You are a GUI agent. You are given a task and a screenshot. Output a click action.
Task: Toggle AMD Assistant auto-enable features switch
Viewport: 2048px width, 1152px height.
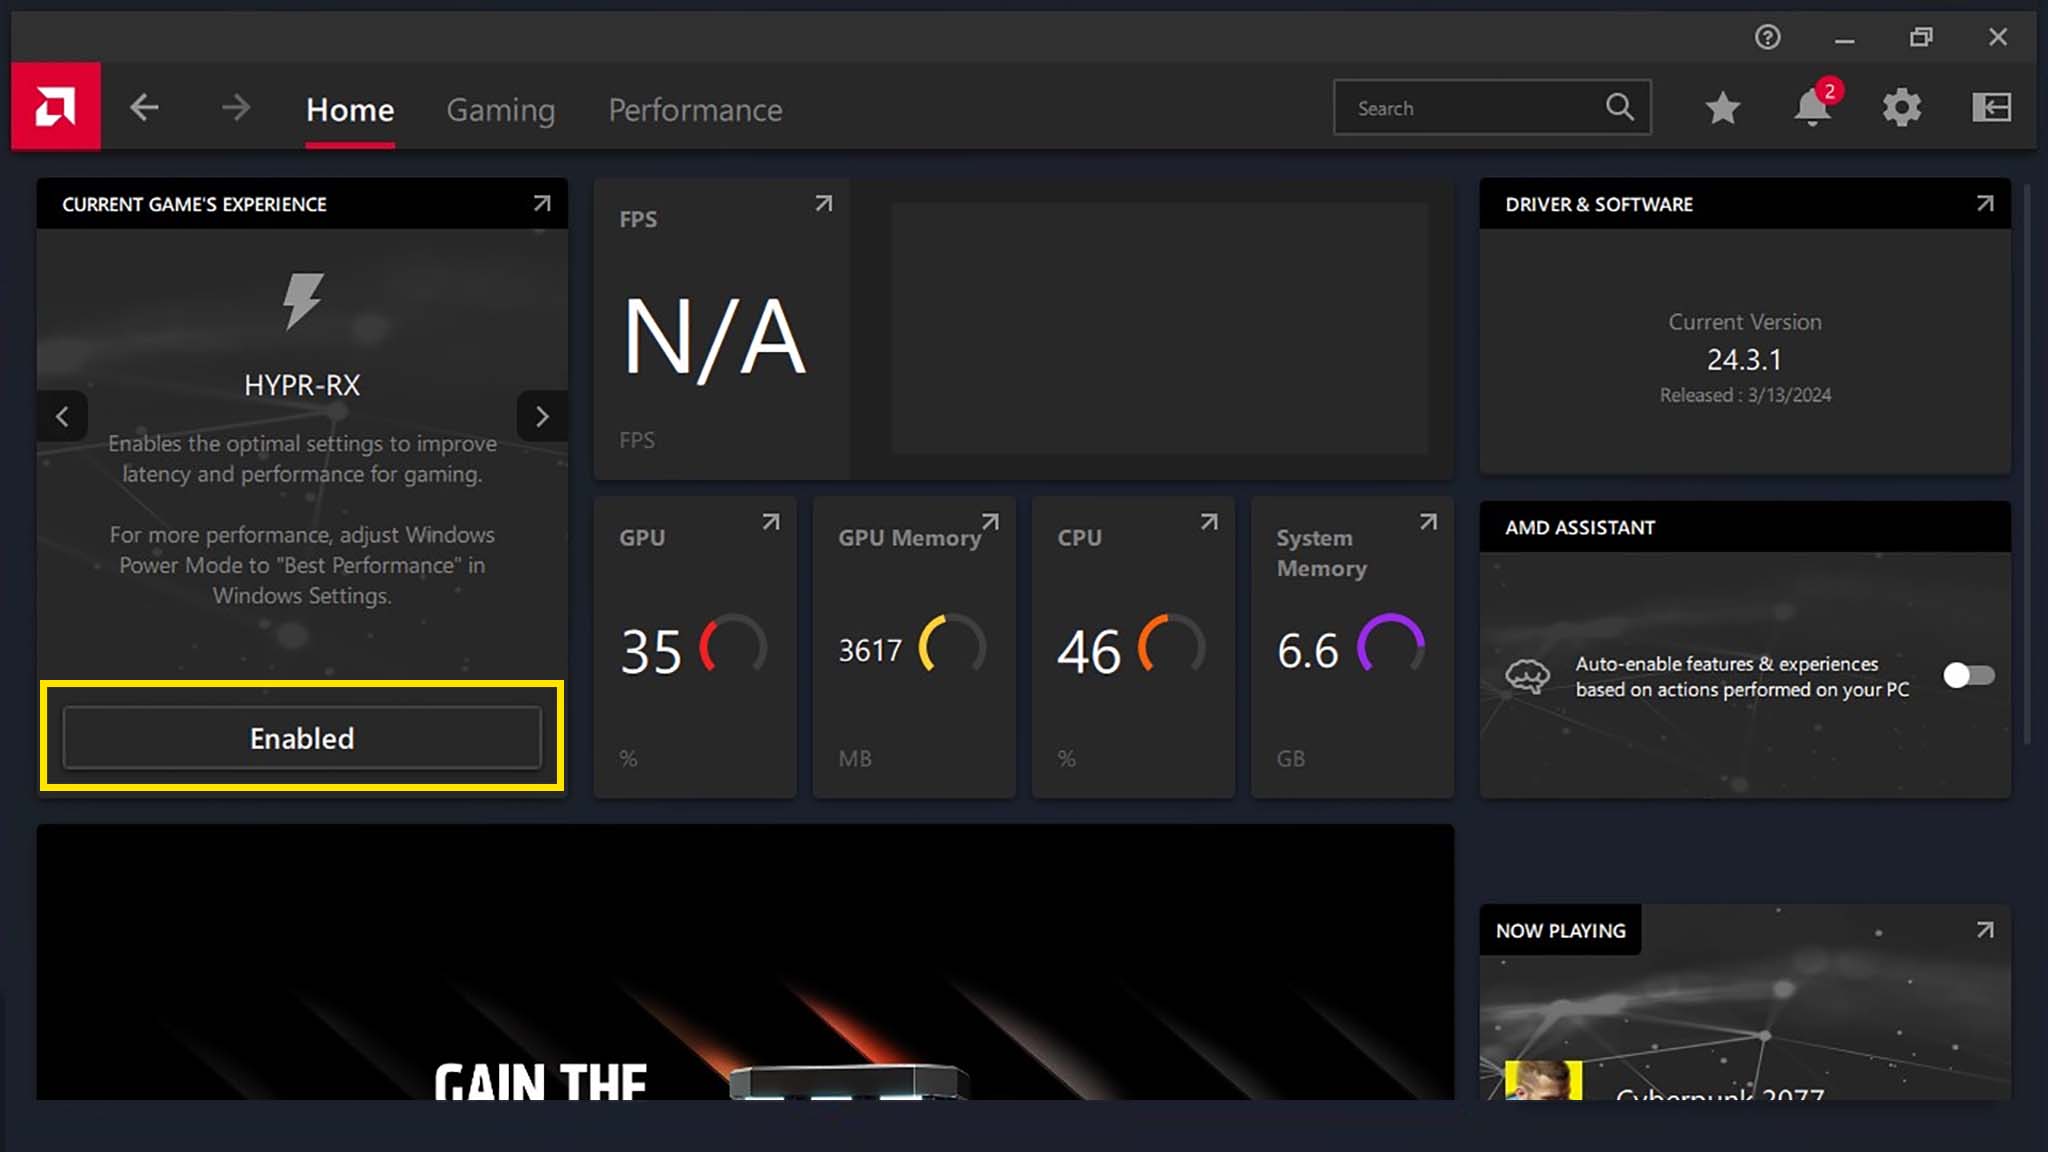1968,674
